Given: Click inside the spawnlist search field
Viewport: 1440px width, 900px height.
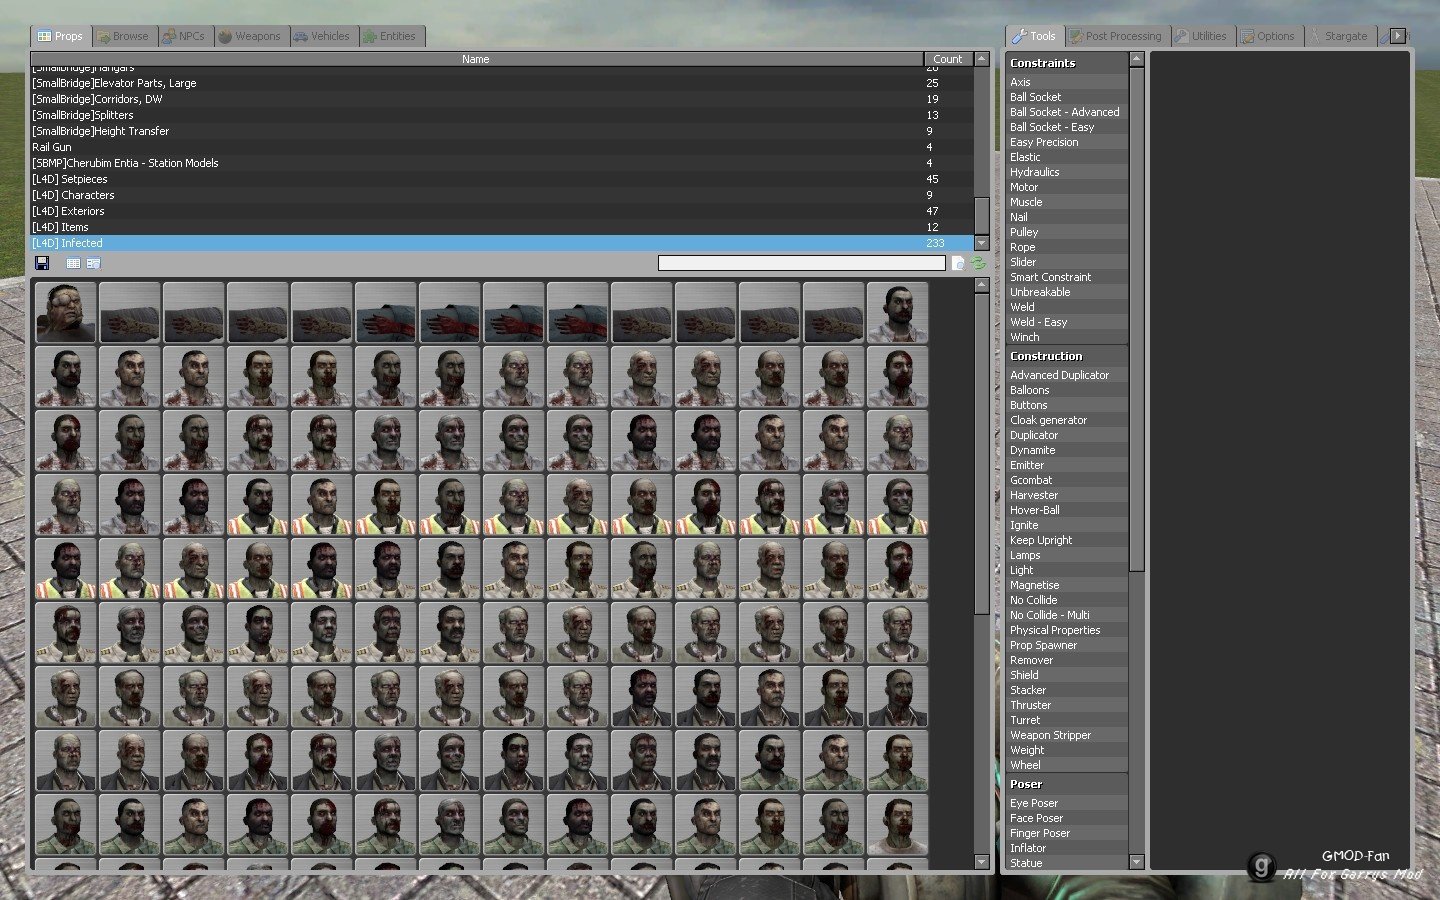Looking at the screenshot, I should click(x=800, y=263).
